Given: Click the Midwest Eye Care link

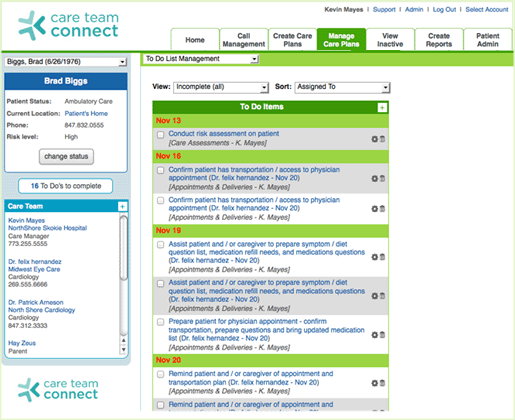Looking at the screenshot, I should point(34,269).
